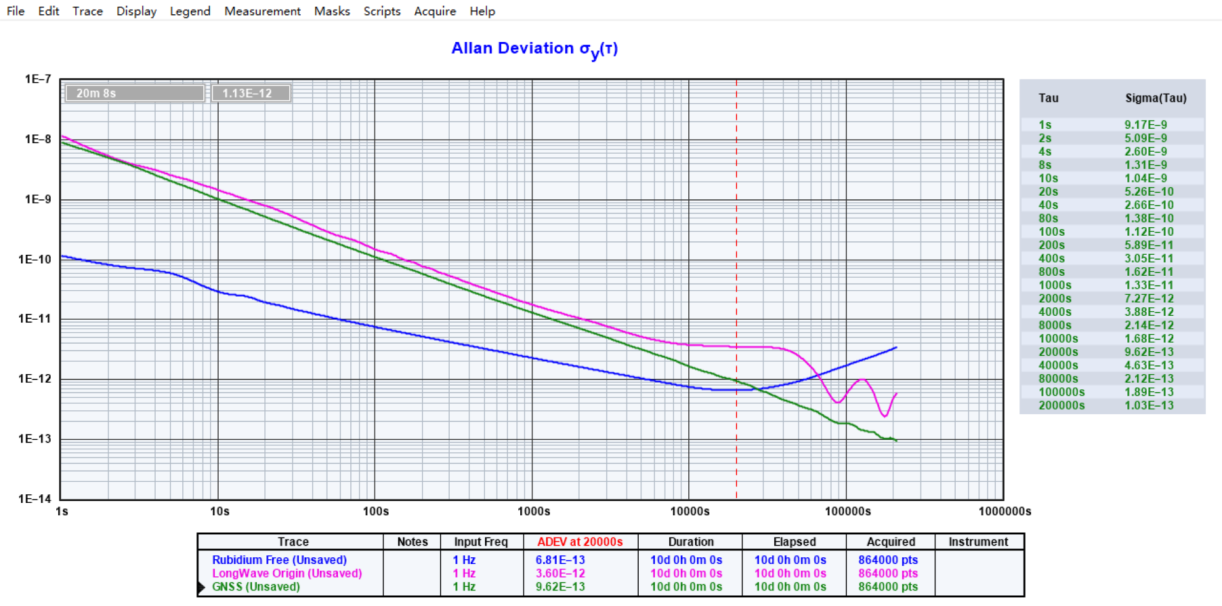Open the Display menu
The width and height of the screenshot is (1222, 606).
pos(136,11)
